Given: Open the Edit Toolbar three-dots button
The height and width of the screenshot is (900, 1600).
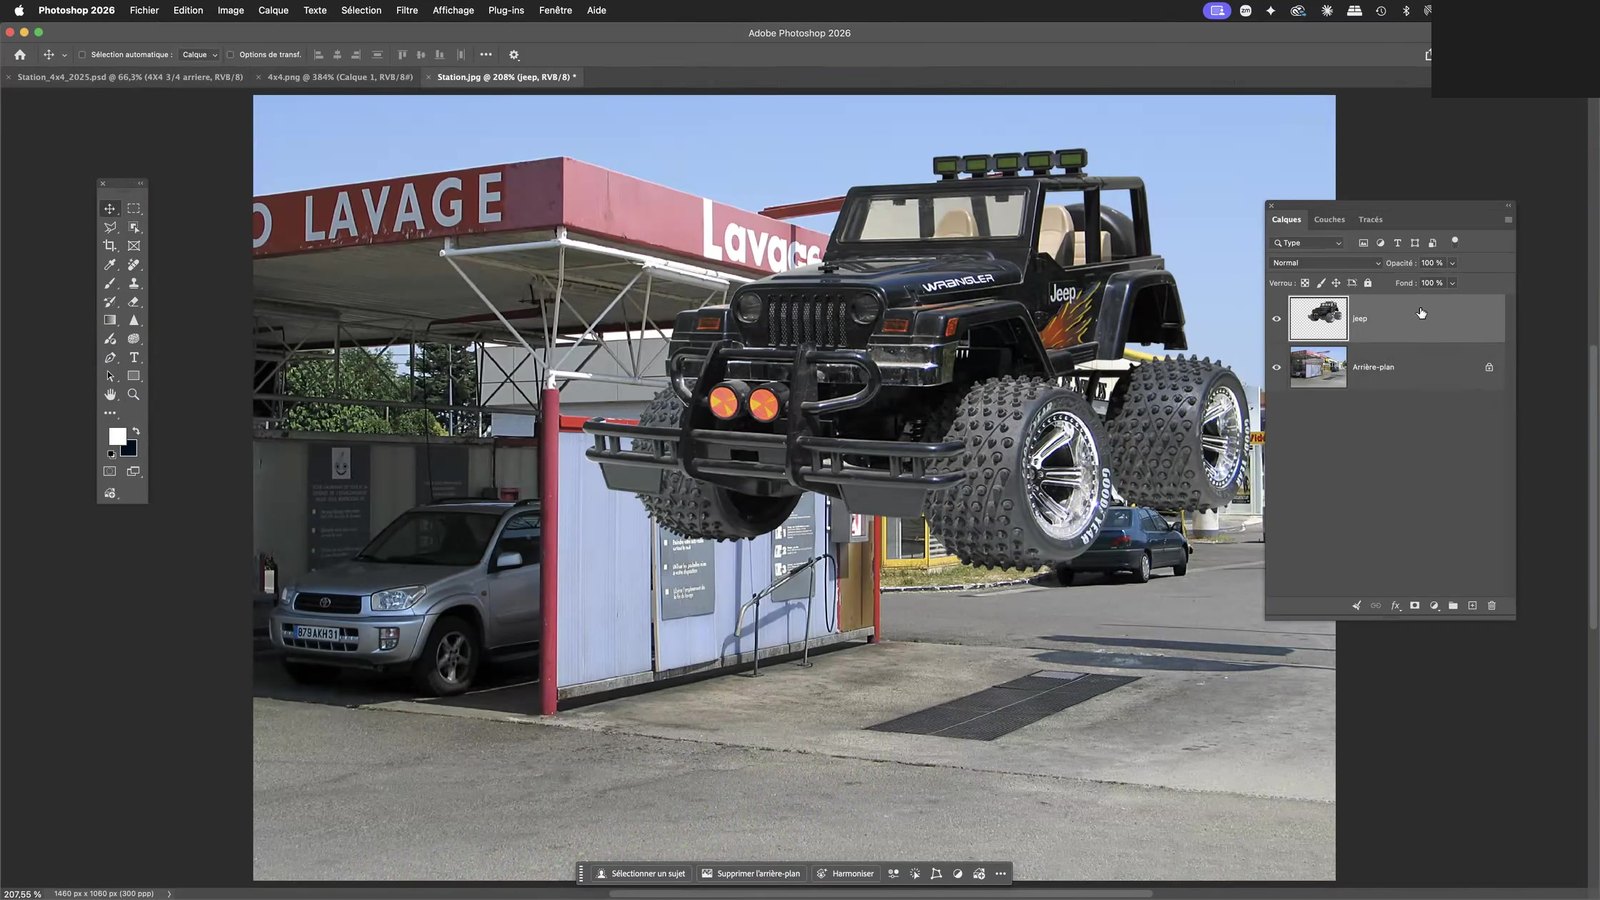Looking at the screenshot, I should [110, 413].
